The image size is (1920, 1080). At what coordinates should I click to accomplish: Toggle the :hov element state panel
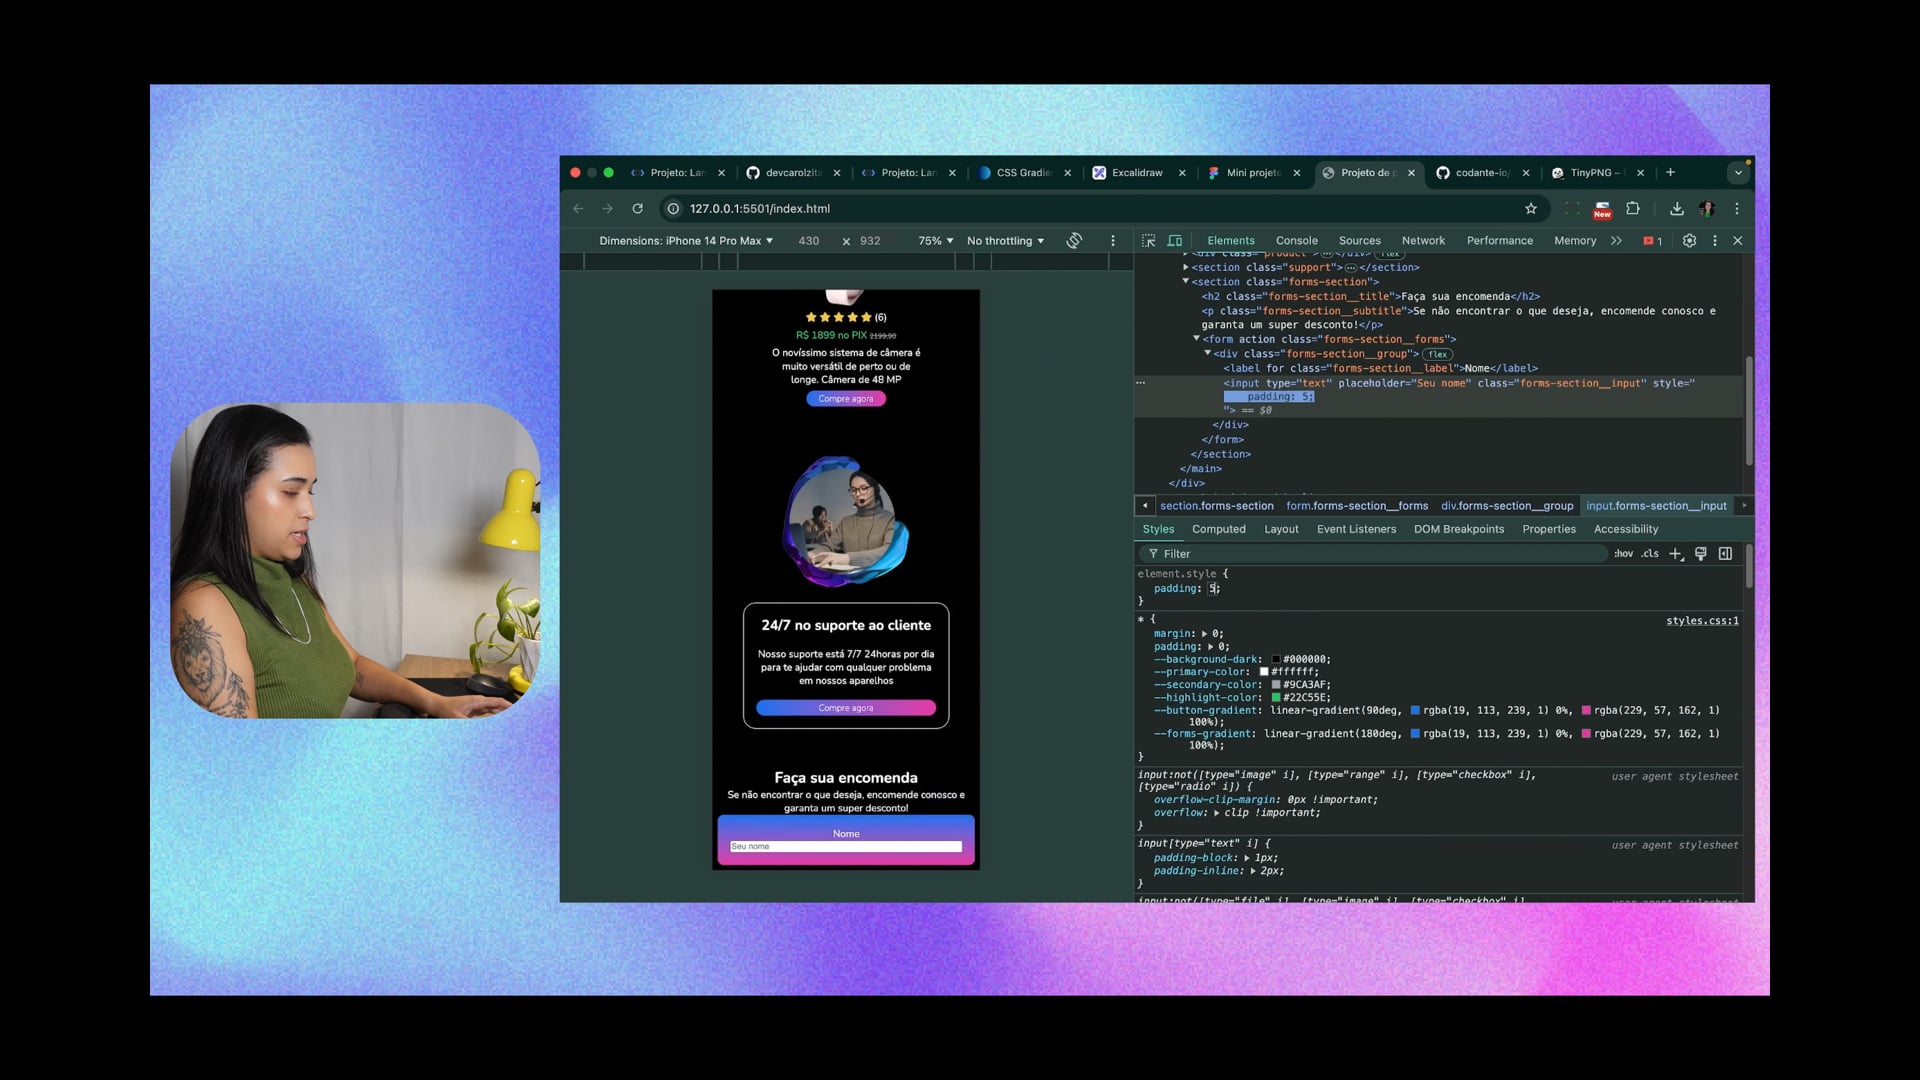tap(1623, 554)
